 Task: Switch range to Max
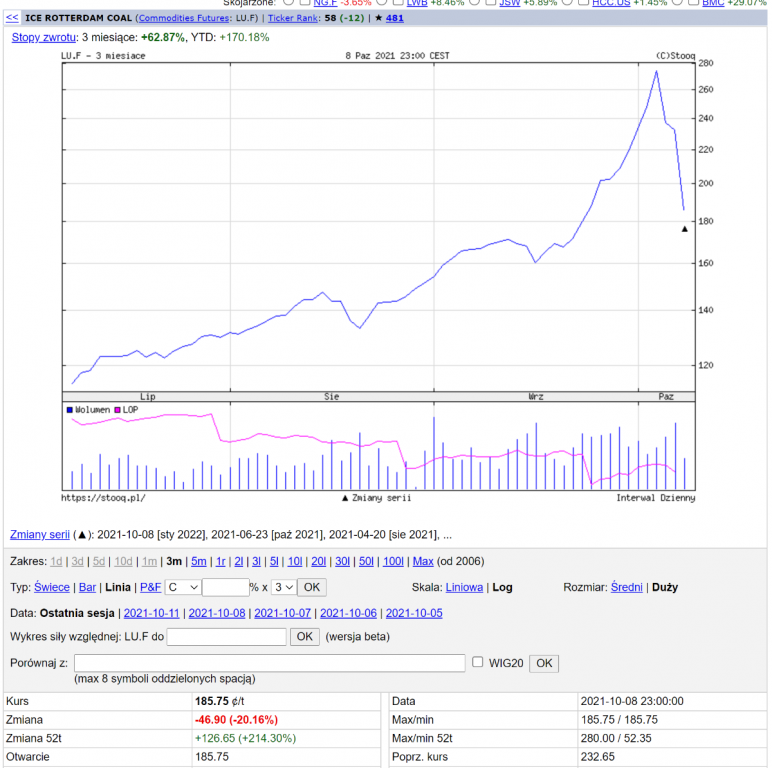point(423,561)
